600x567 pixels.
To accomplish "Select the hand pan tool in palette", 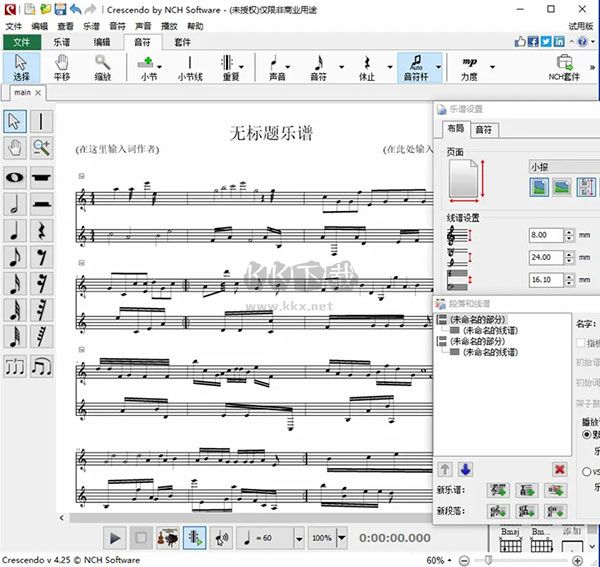I will pyautogui.click(x=15, y=148).
